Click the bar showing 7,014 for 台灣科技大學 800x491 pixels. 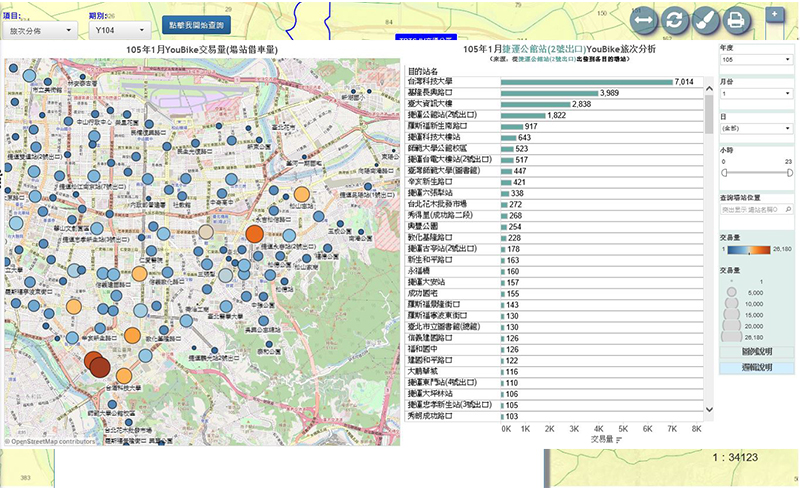587,82
